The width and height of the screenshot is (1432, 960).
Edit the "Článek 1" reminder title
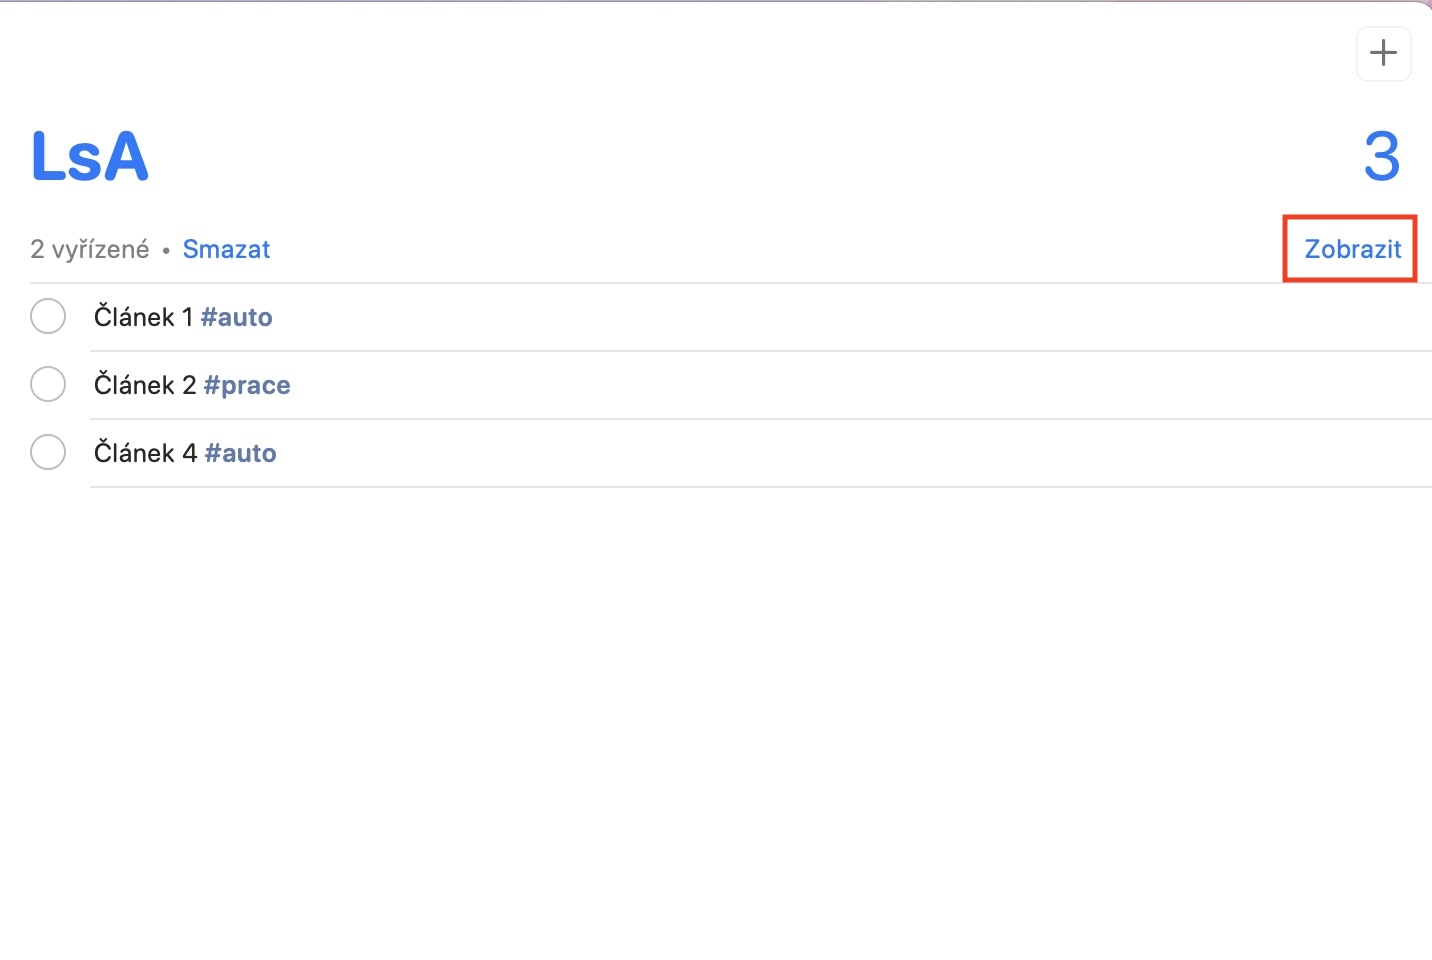coord(143,317)
